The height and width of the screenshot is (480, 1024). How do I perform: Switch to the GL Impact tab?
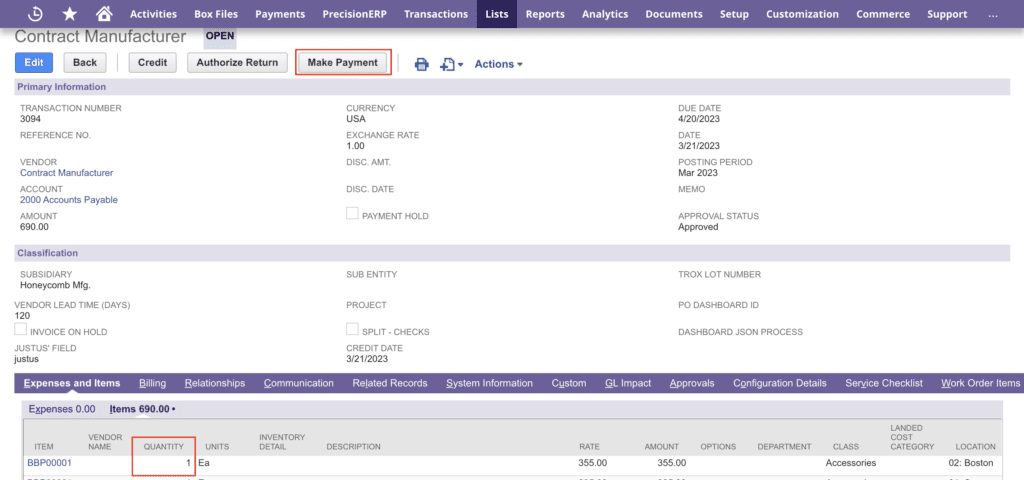(628, 383)
